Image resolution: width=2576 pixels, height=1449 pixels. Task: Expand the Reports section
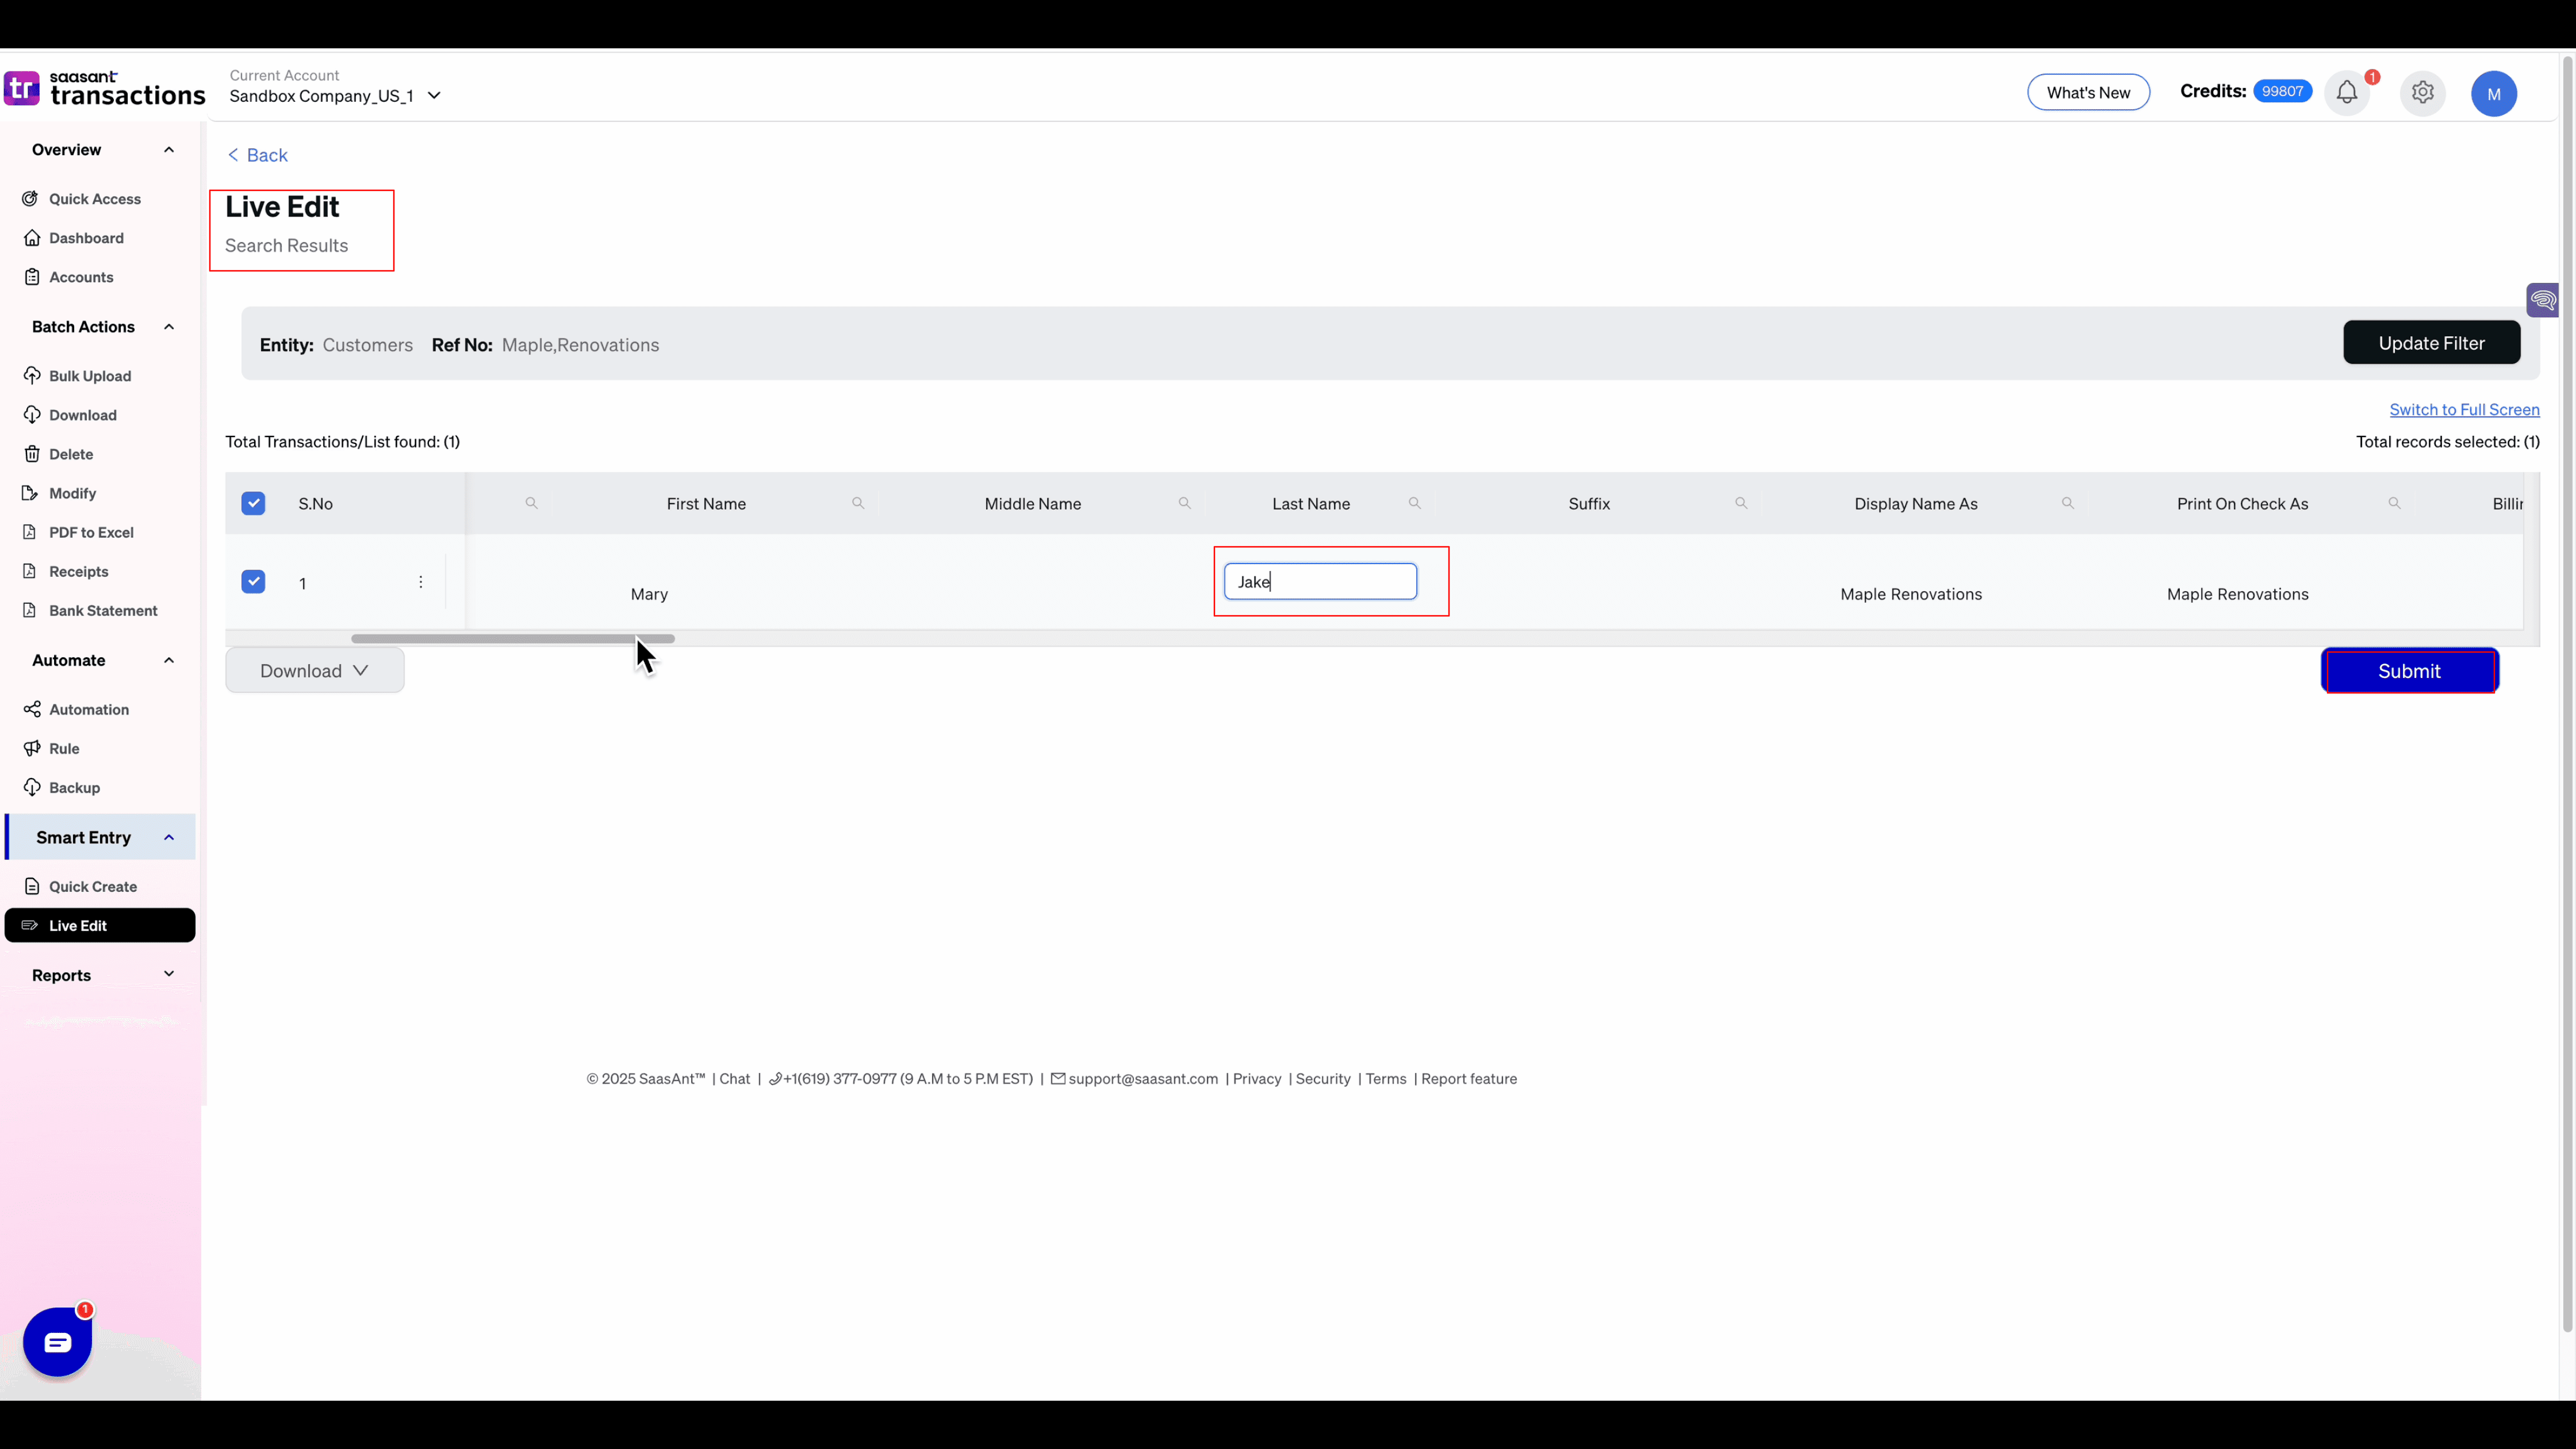click(x=169, y=974)
